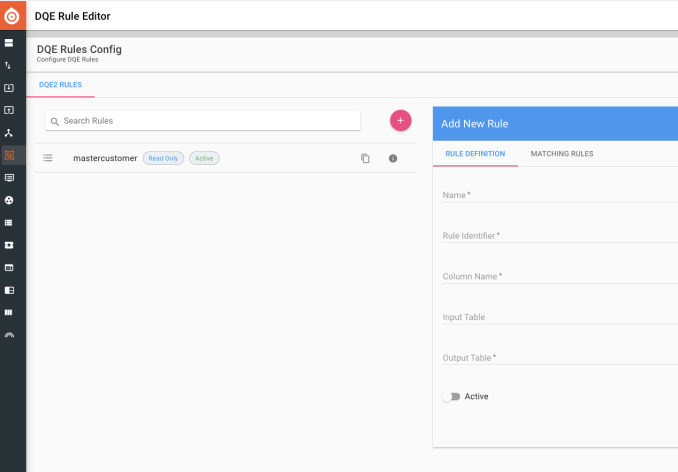Select the Rule Definition tab
This screenshot has width=678, height=472.
tap(475, 154)
